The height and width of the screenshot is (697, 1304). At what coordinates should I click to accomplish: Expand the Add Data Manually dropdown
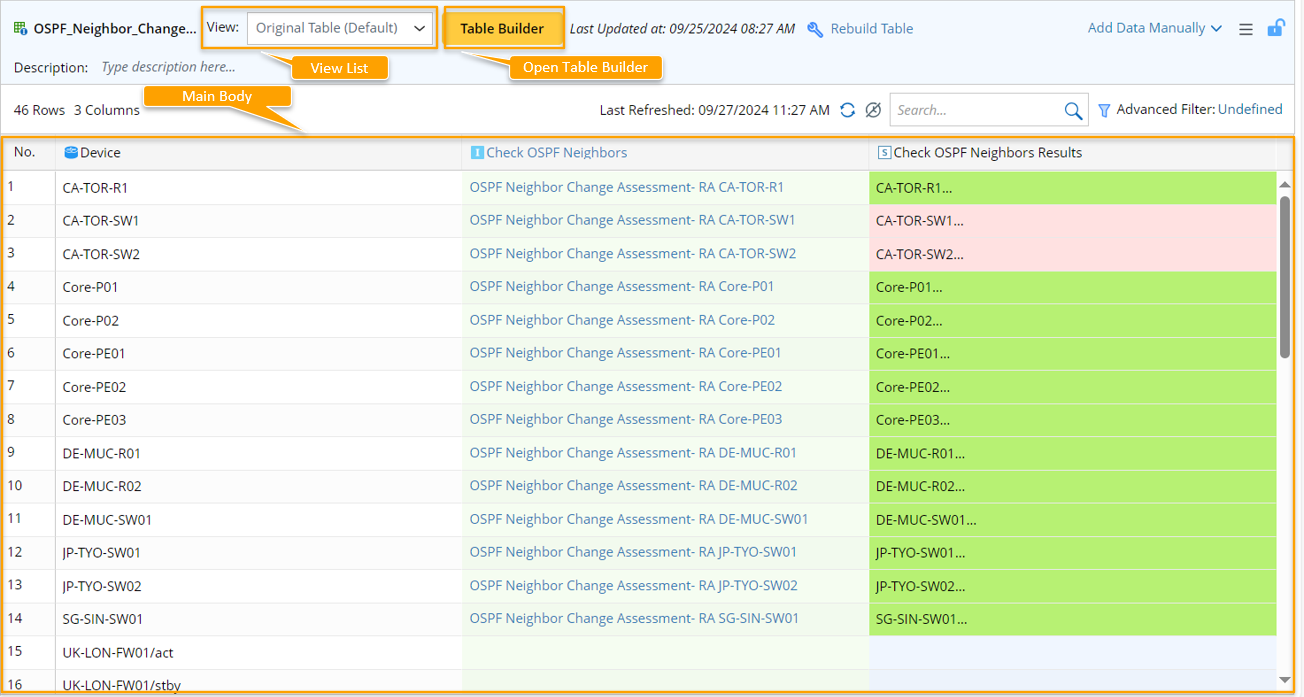[1154, 27]
